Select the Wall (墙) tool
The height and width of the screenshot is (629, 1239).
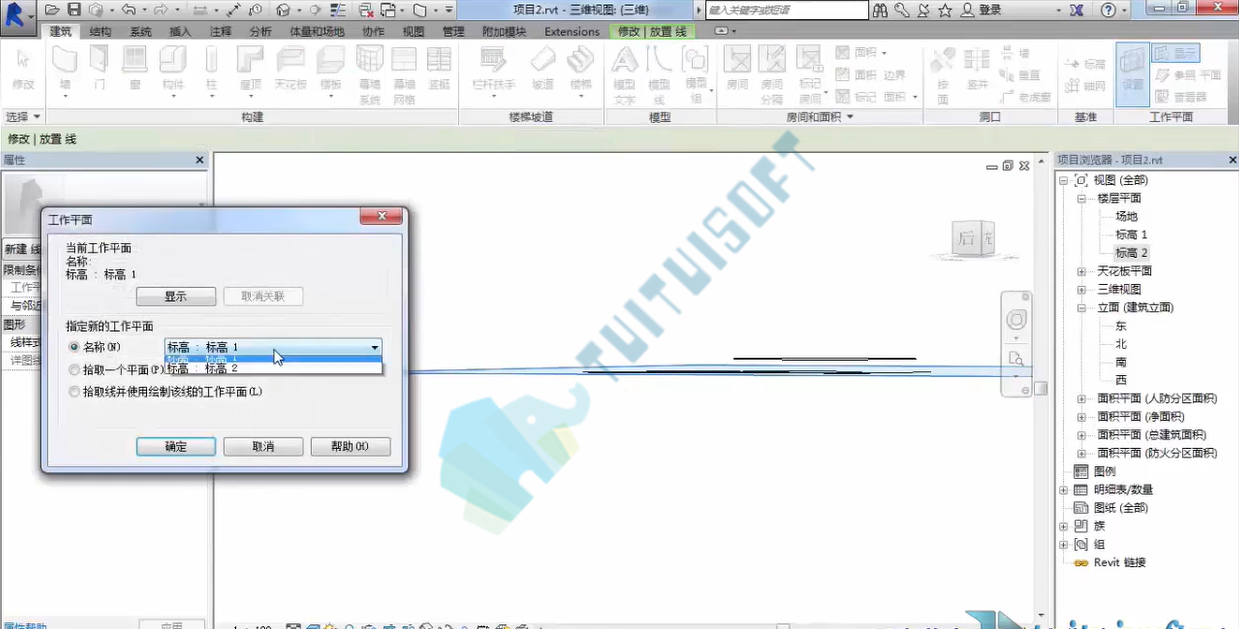[x=65, y=70]
